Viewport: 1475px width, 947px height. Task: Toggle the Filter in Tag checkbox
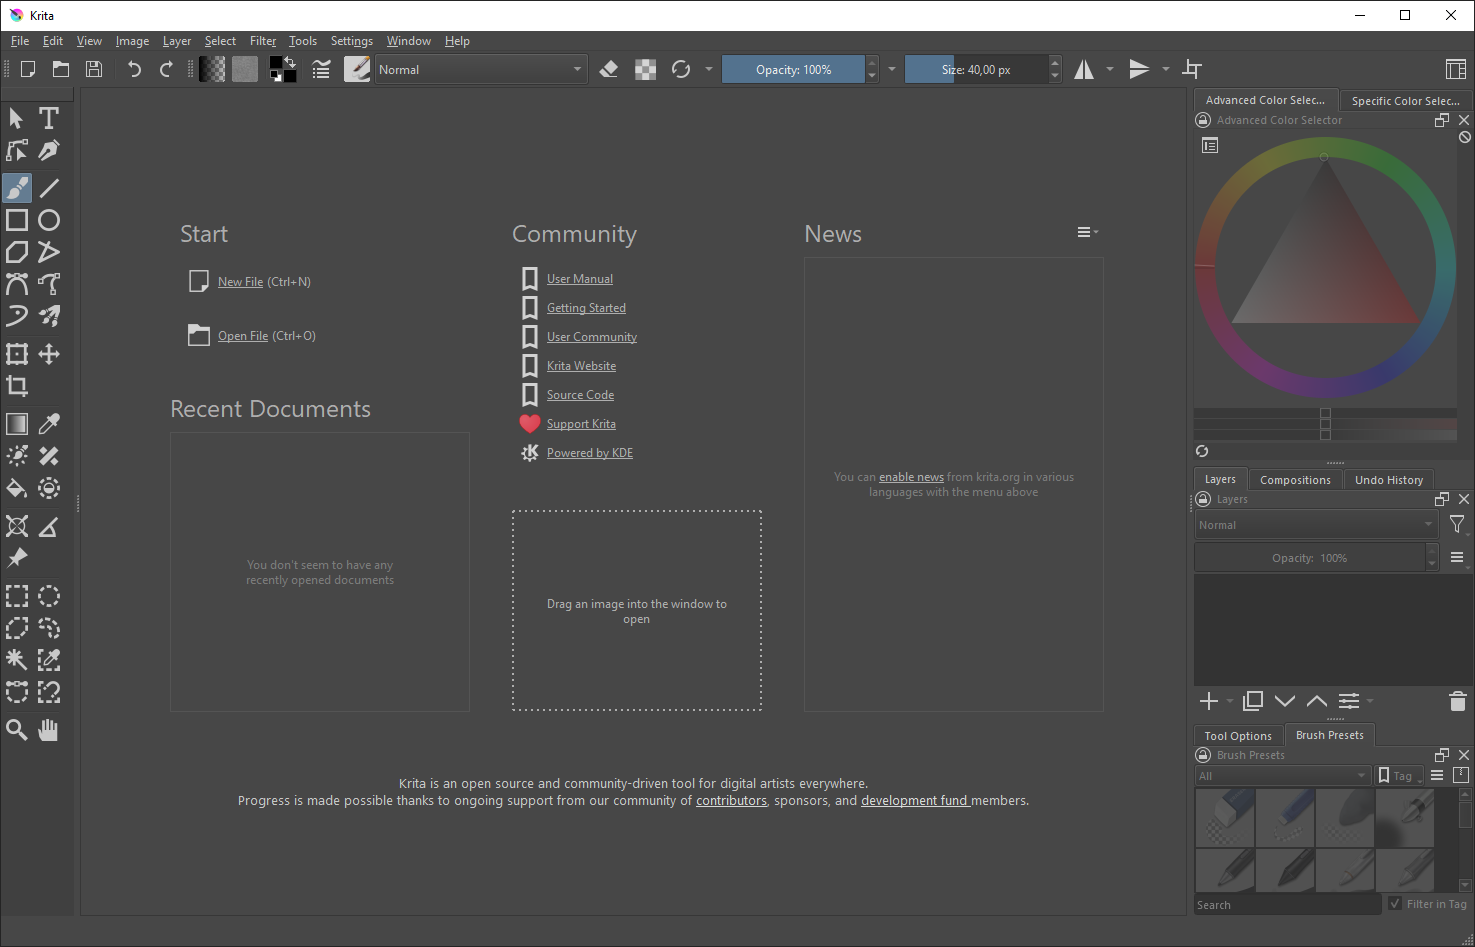1395,904
